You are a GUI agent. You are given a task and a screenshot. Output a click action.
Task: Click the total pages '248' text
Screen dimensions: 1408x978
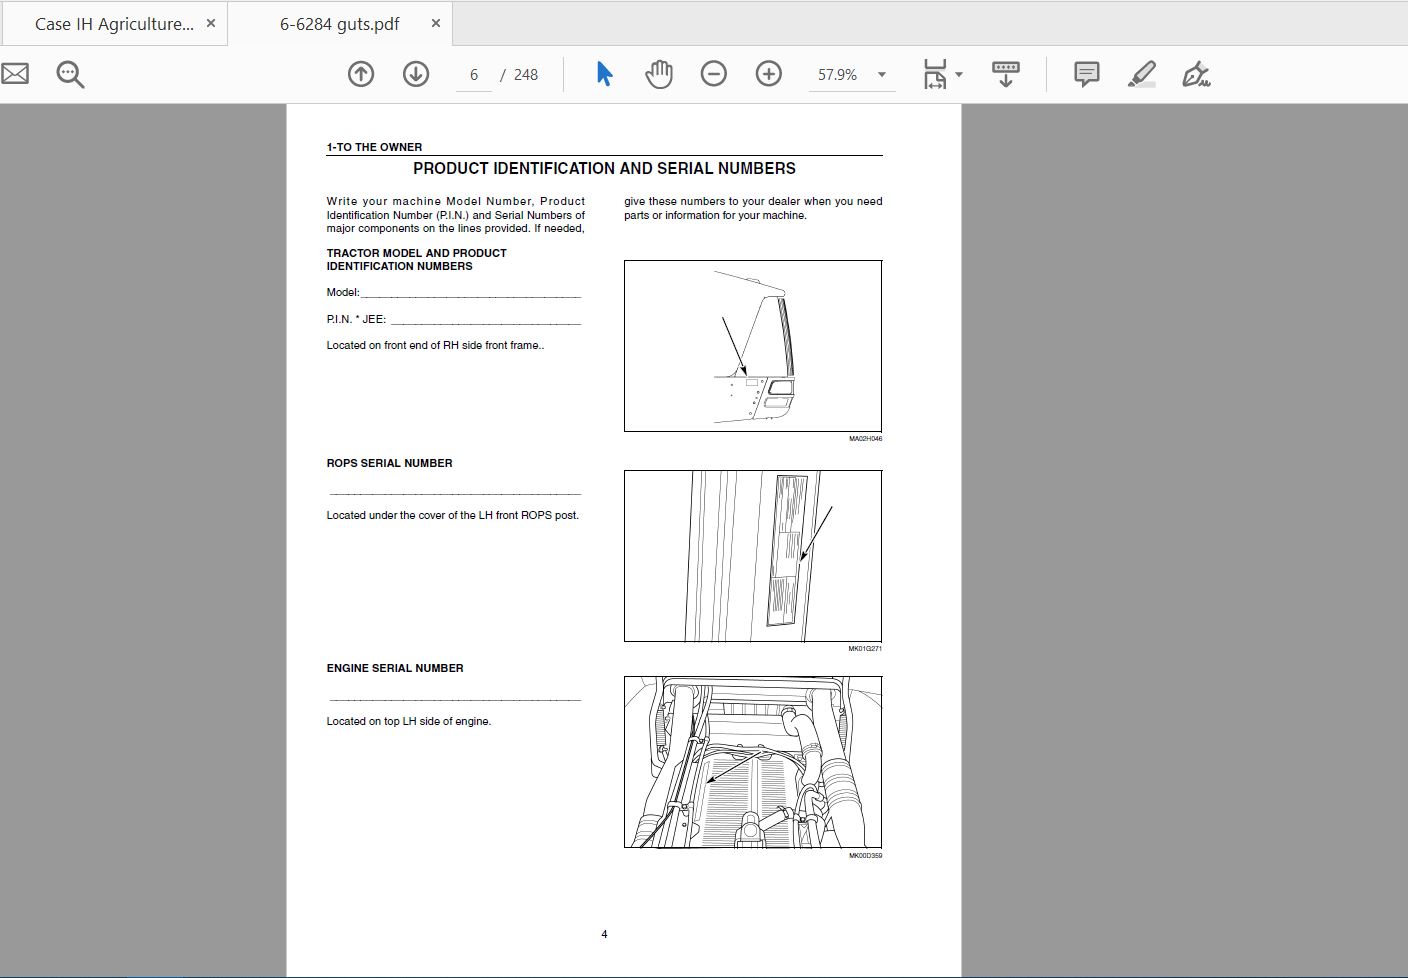[526, 75]
